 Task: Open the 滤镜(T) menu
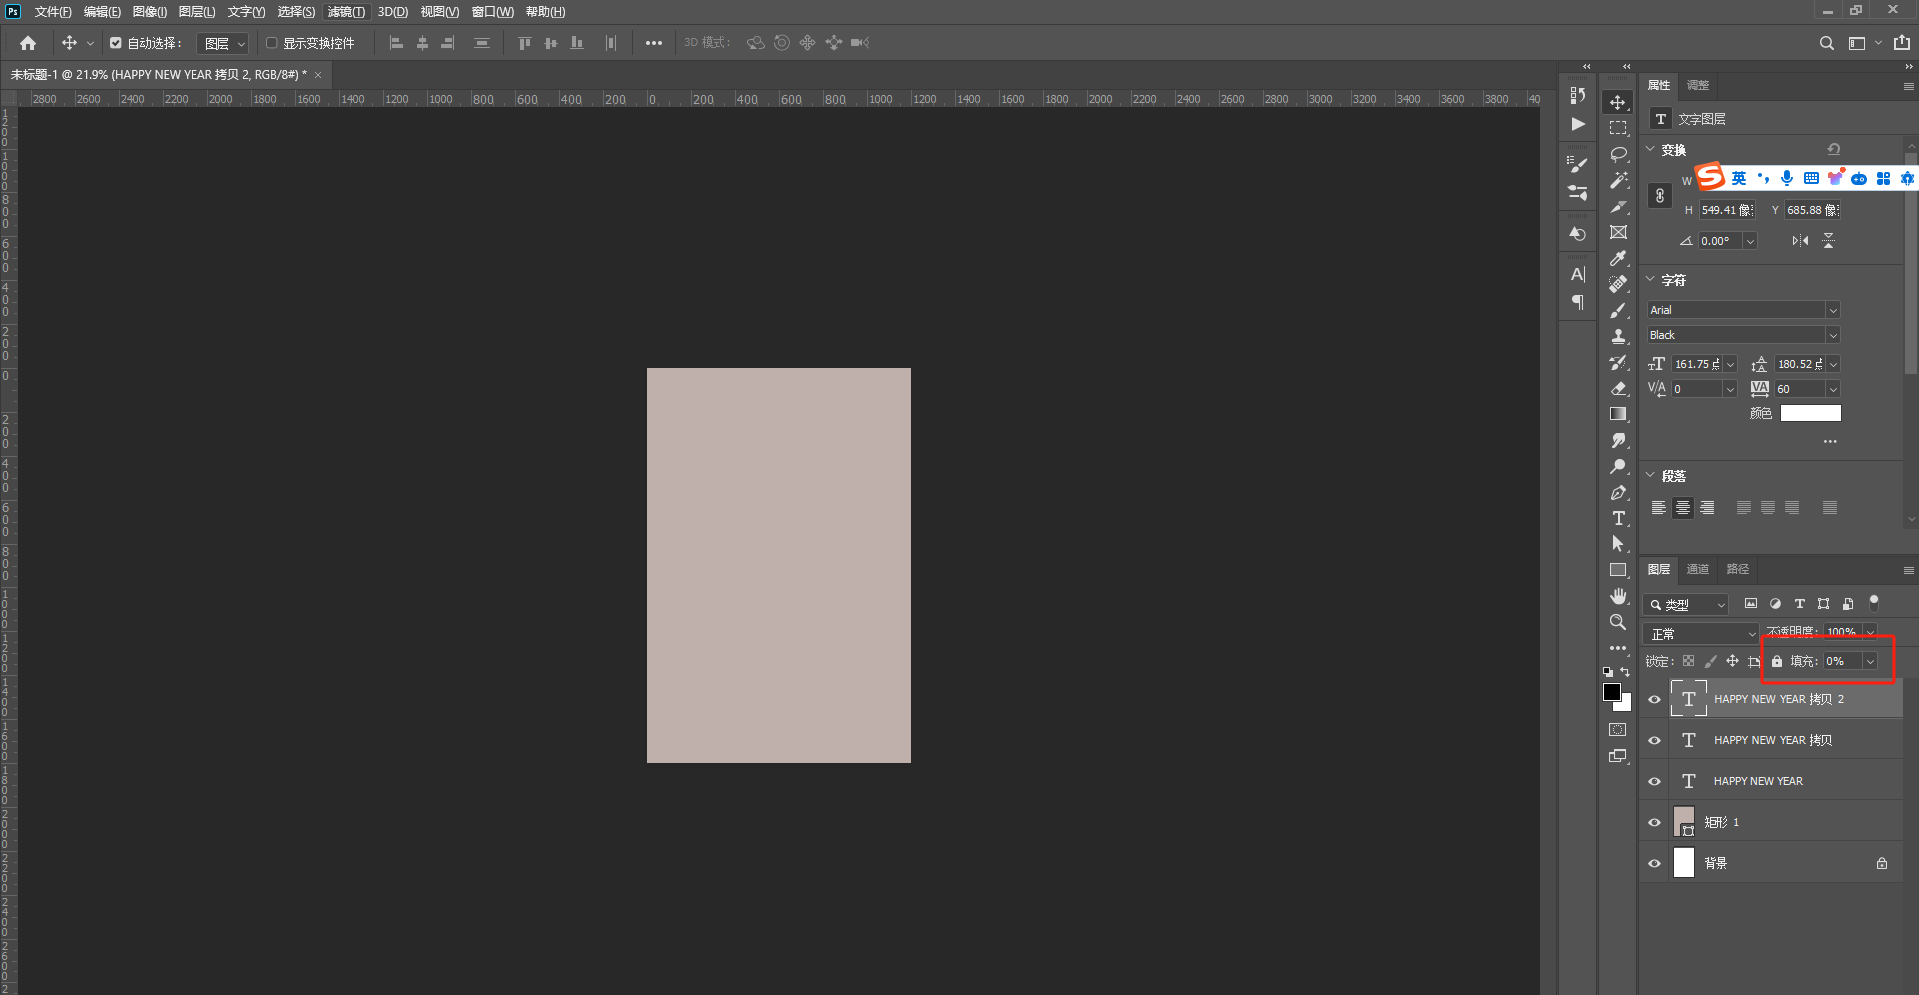(346, 12)
